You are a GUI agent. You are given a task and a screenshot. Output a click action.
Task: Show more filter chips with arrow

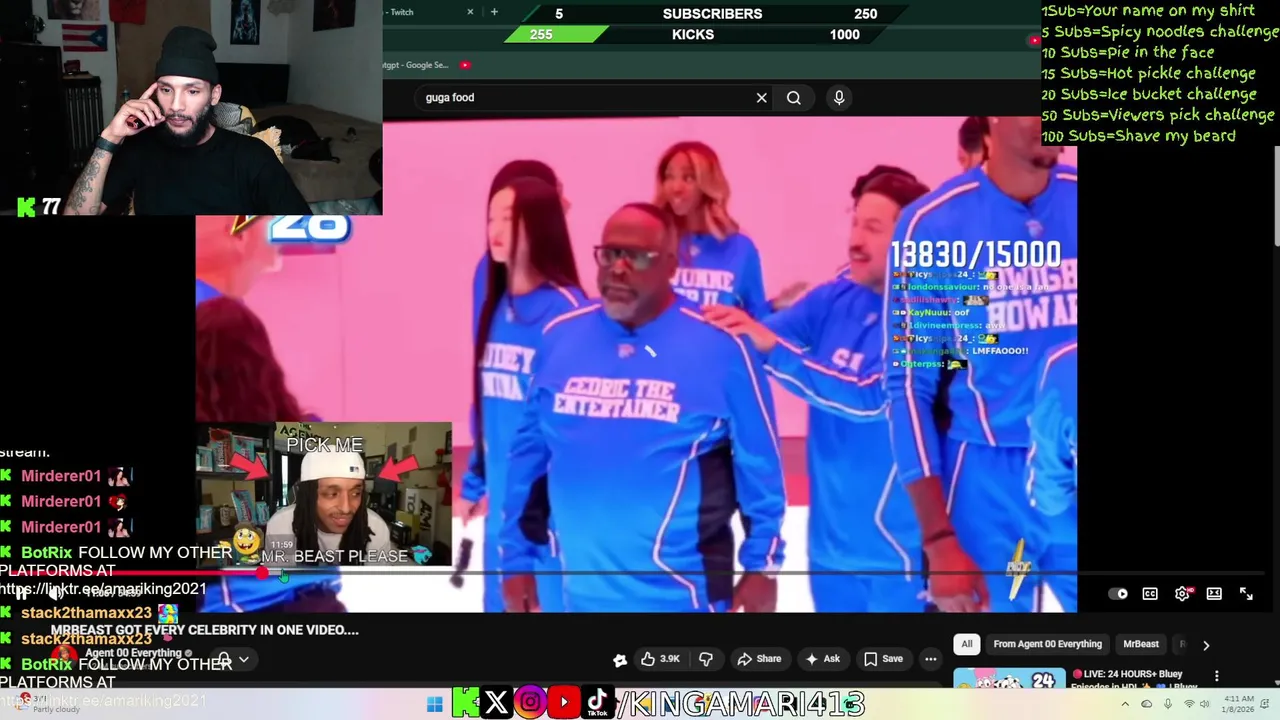pos(1206,645)
